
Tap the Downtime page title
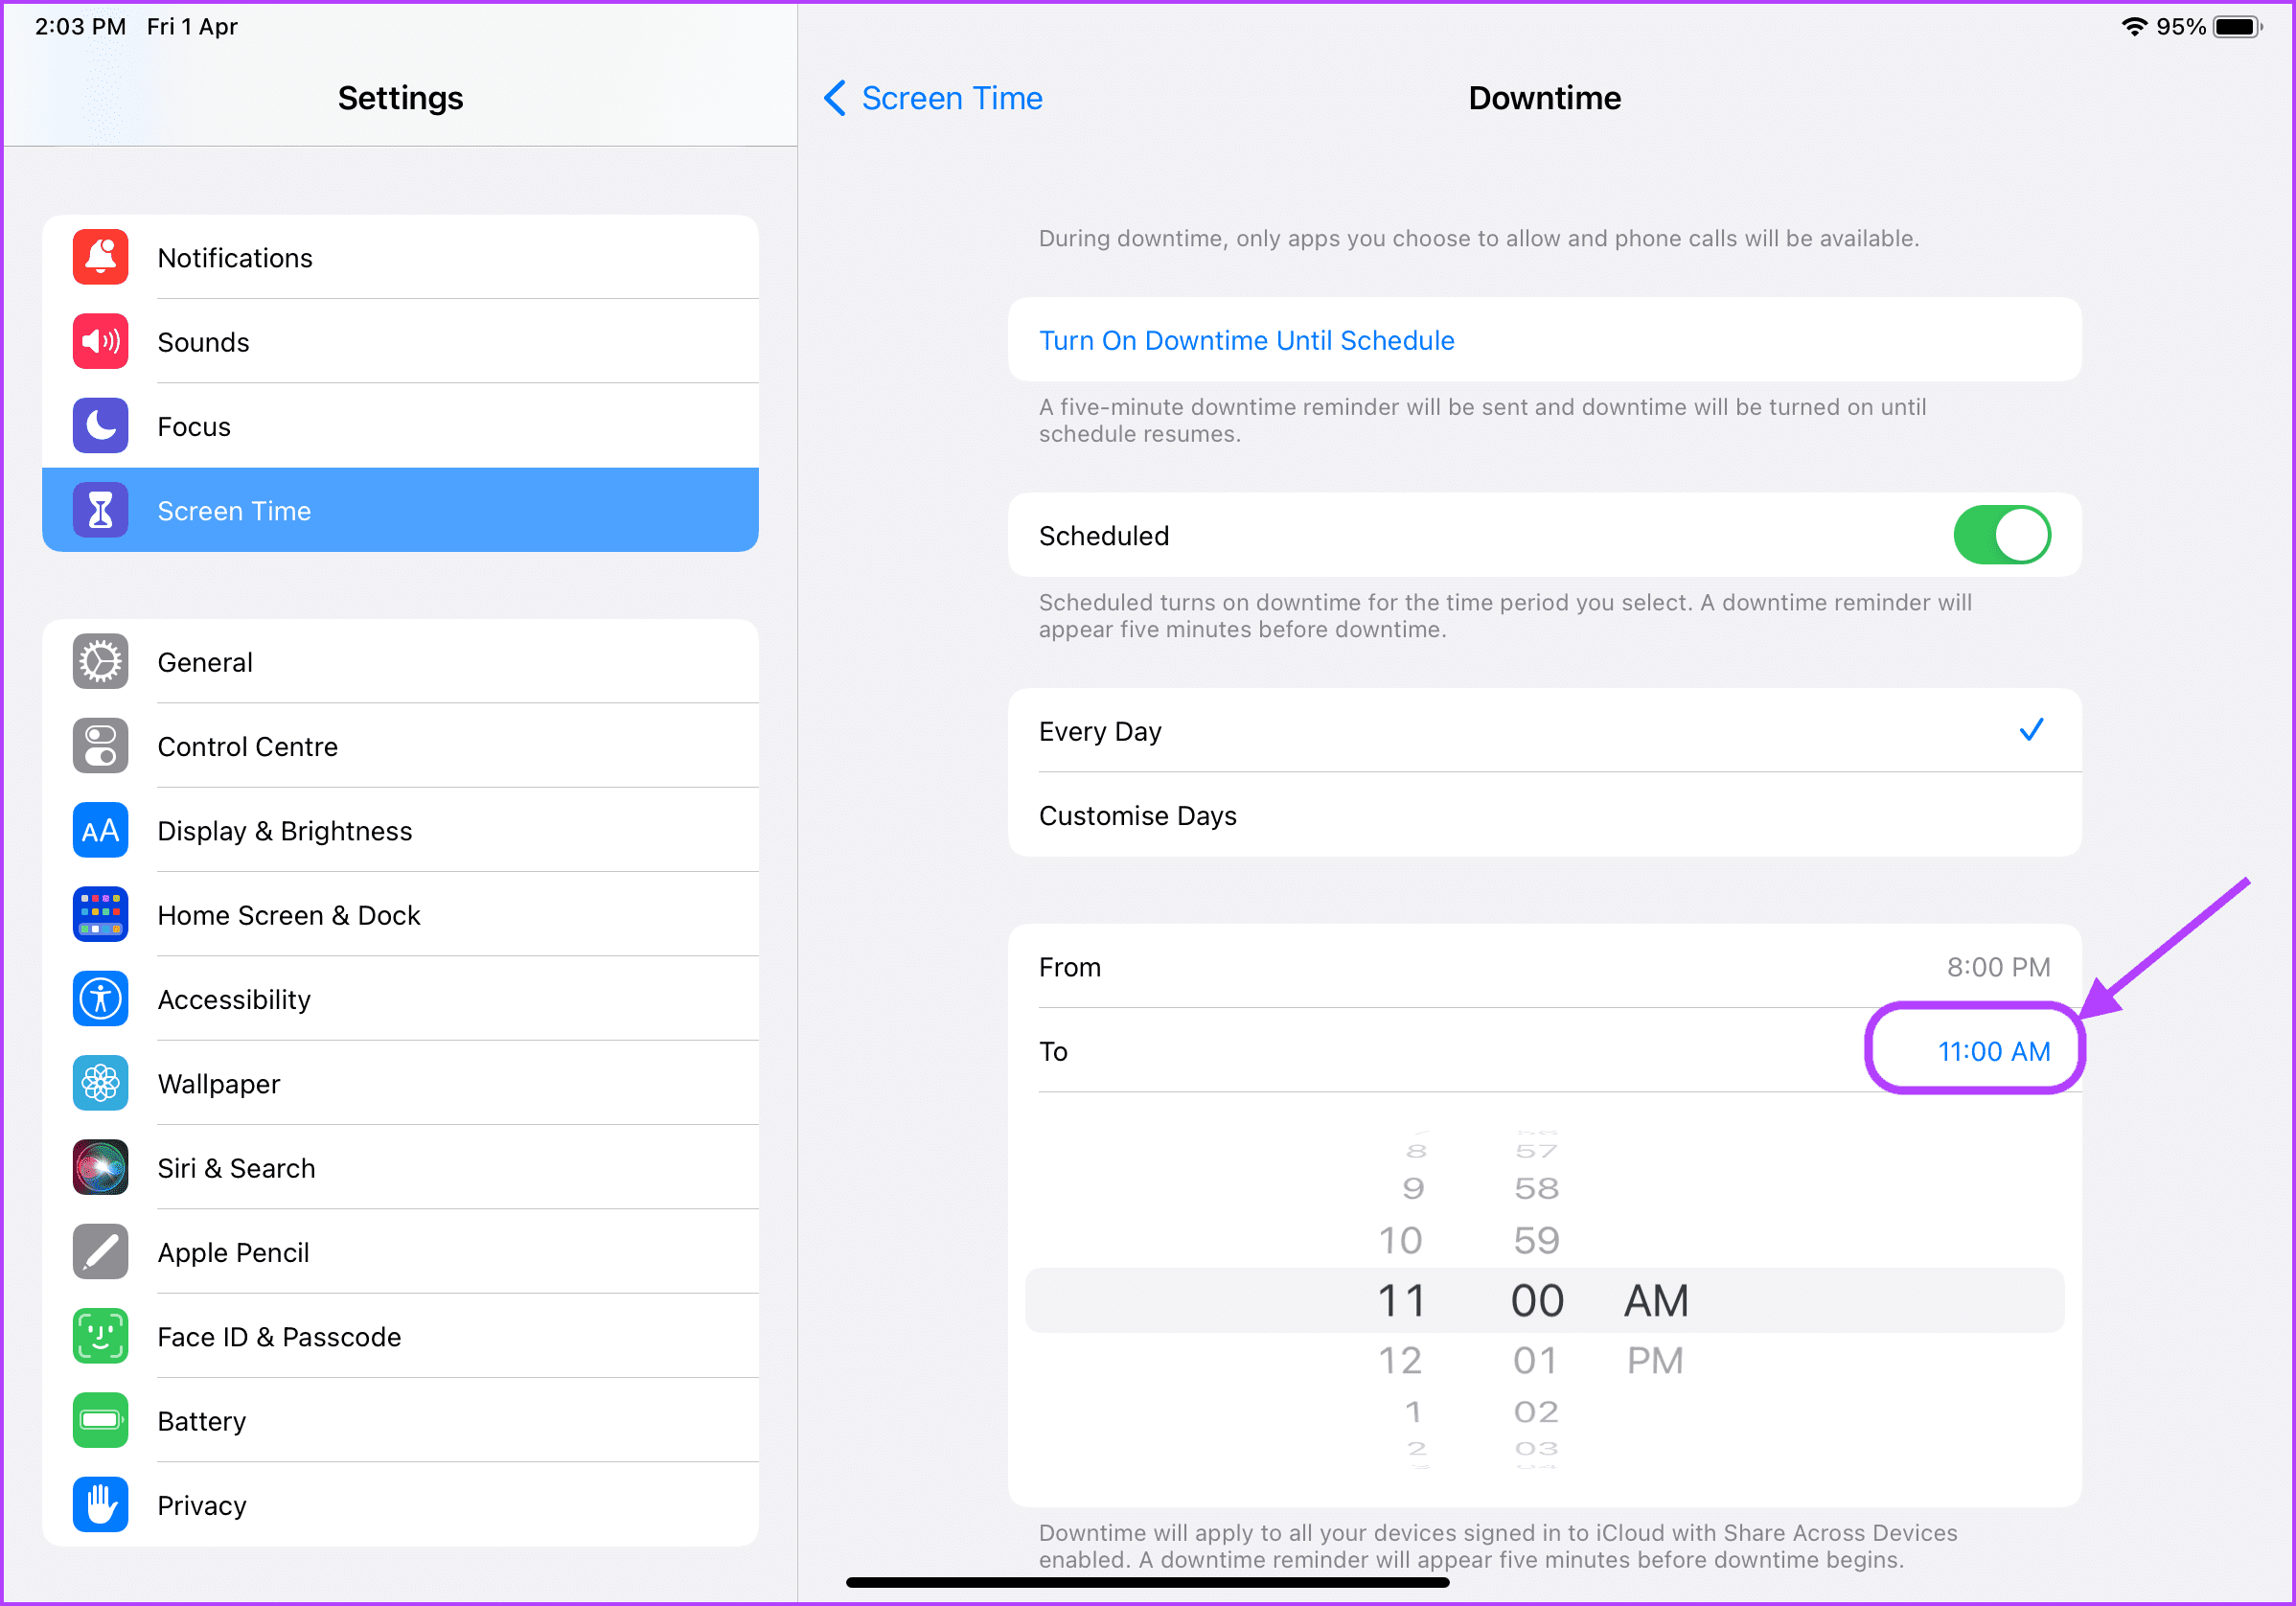click(x=1544, y=98)
